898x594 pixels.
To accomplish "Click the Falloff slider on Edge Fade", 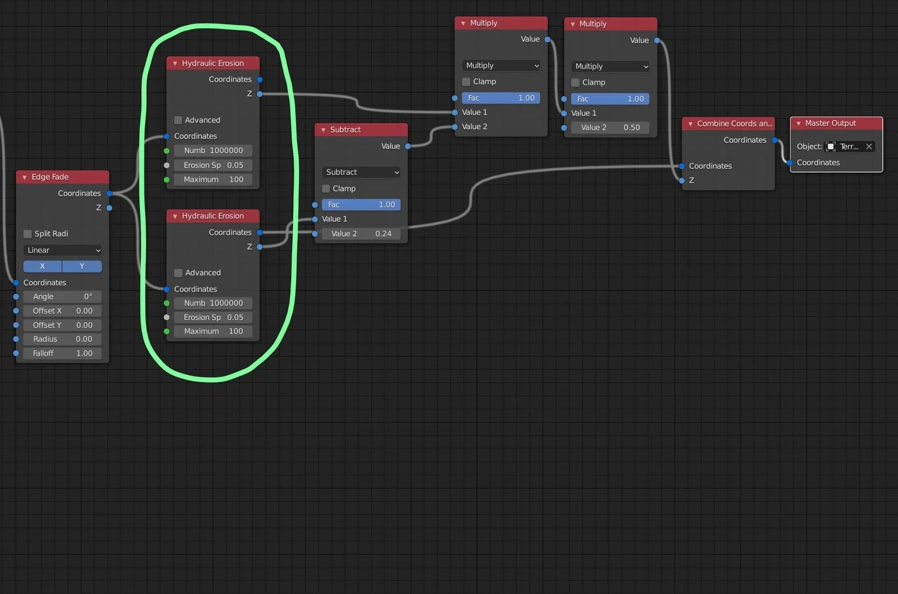I will pos(62,353).
